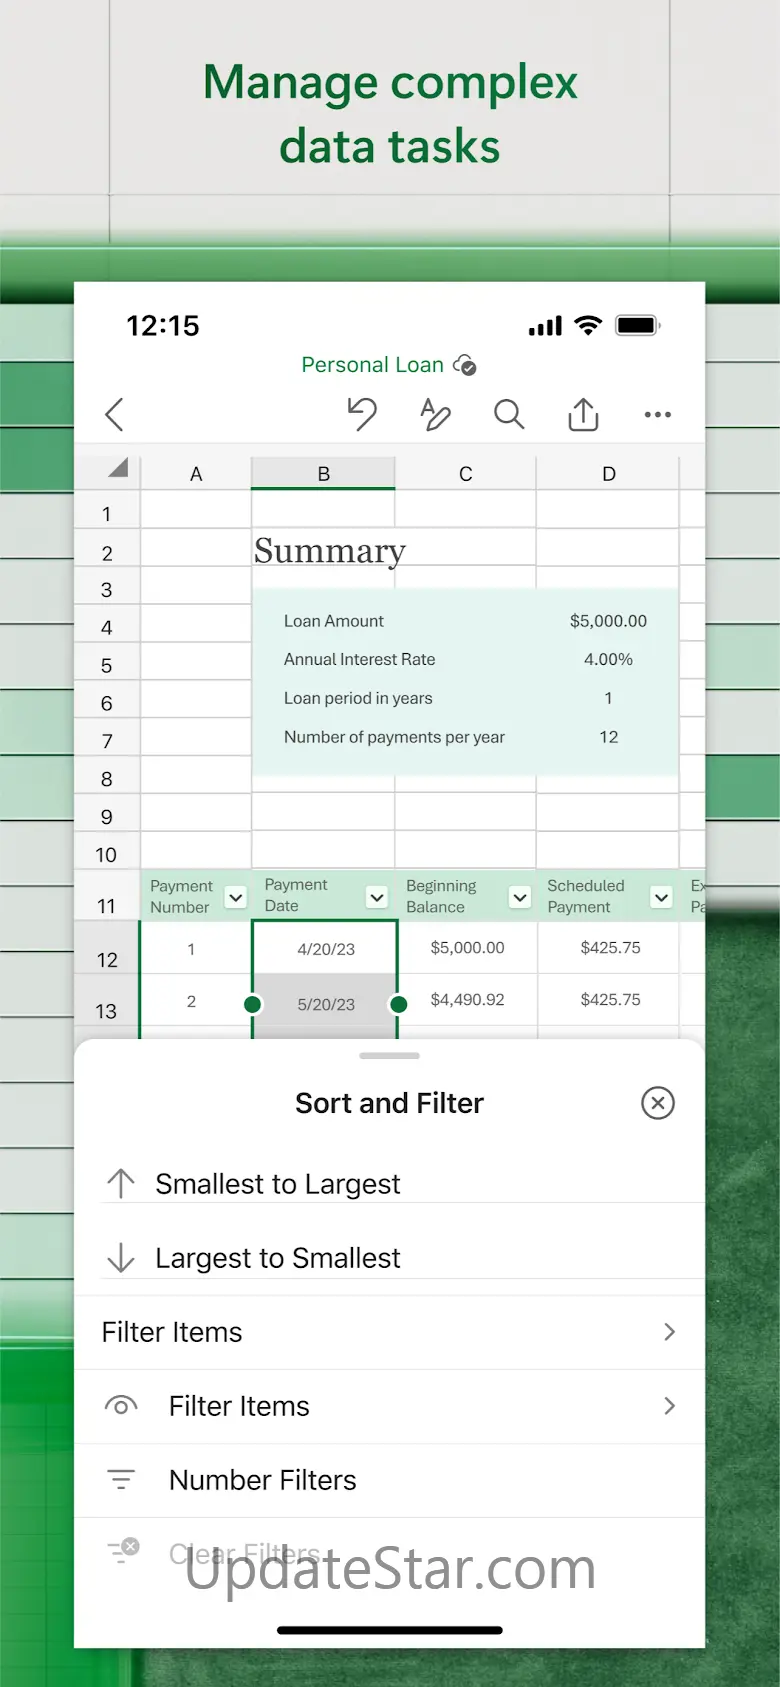
Task: Click the cloud sync status icon
Action: [465, 366]
